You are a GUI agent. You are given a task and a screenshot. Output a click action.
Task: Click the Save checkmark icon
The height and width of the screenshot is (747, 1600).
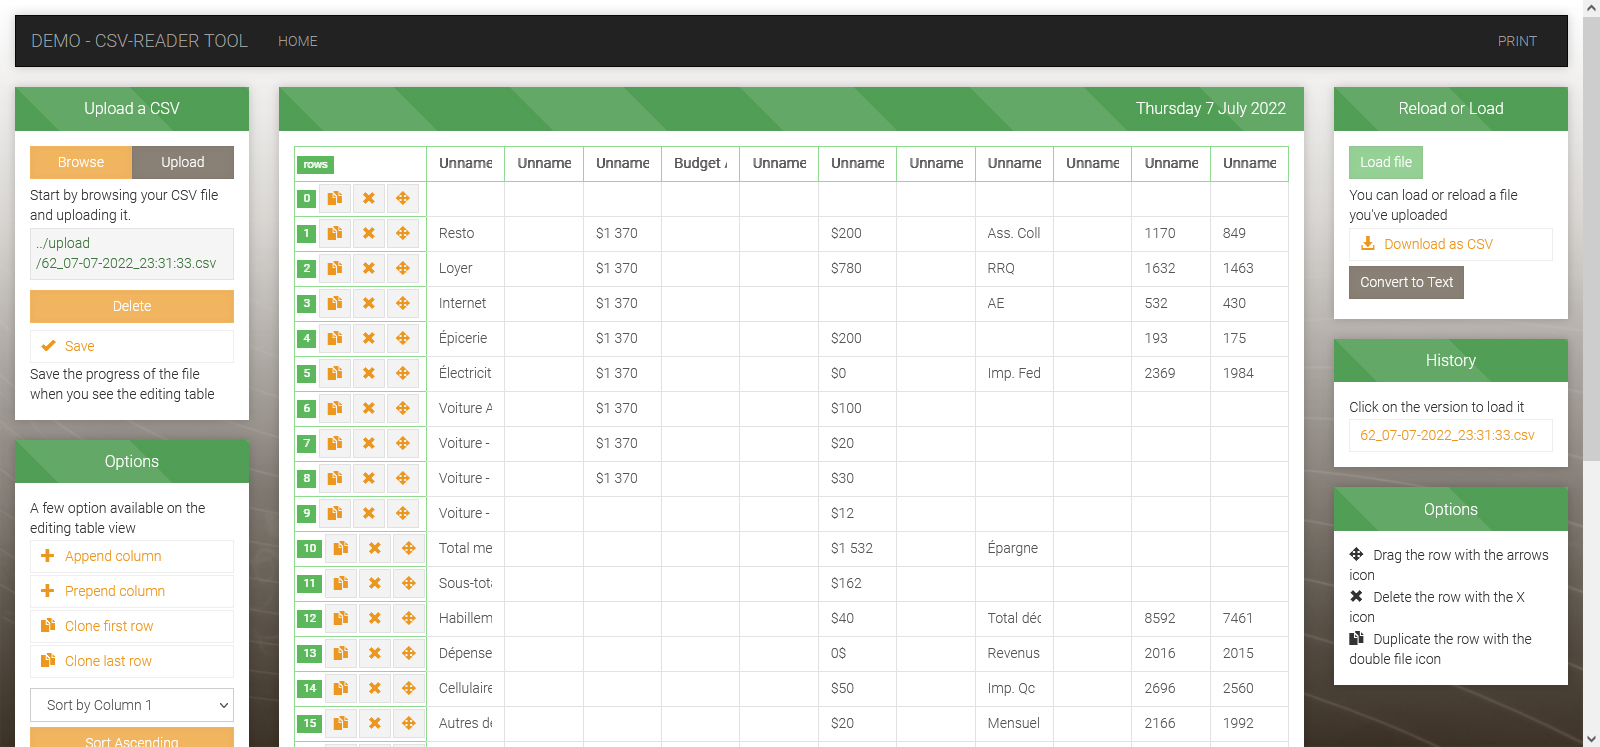(x=47, y=345)
